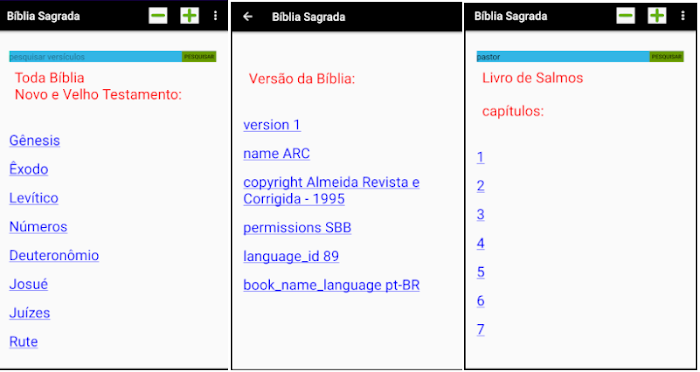Viewport: 700px width, 372px height.
Task: Click the 'pesquisar versículos' search field
Action: tap(96, 57)
